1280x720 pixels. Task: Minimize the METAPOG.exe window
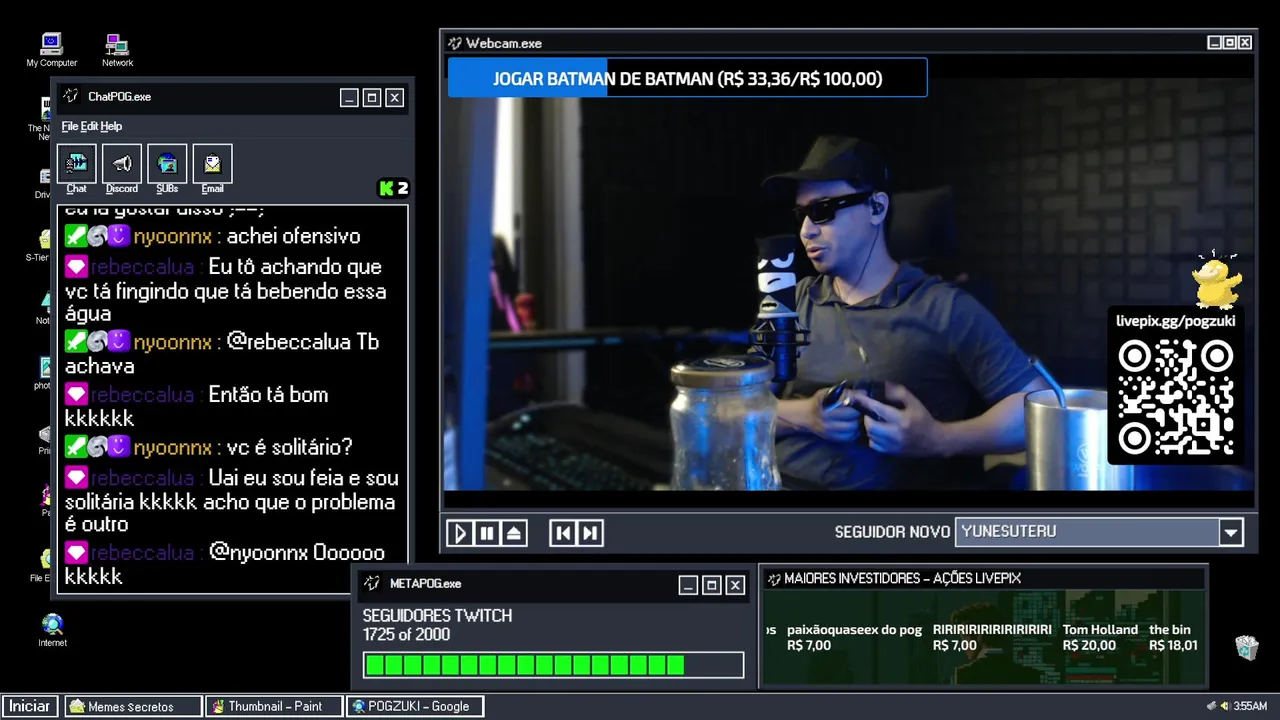(x=688, y=585)
